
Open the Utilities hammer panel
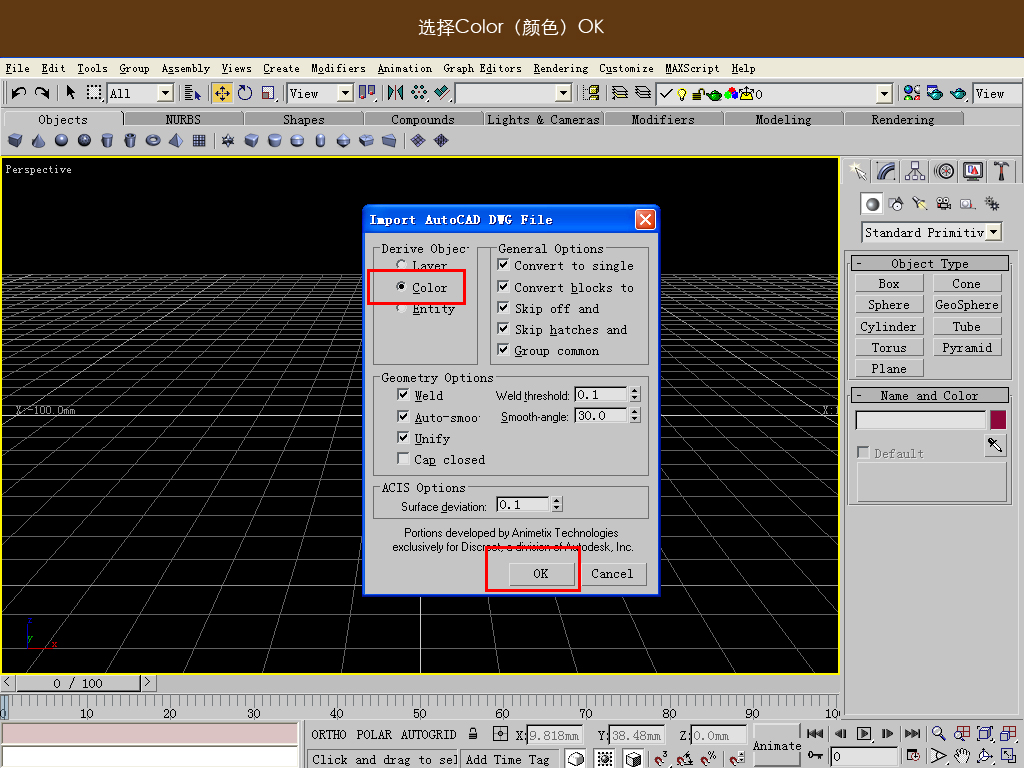1001,171
